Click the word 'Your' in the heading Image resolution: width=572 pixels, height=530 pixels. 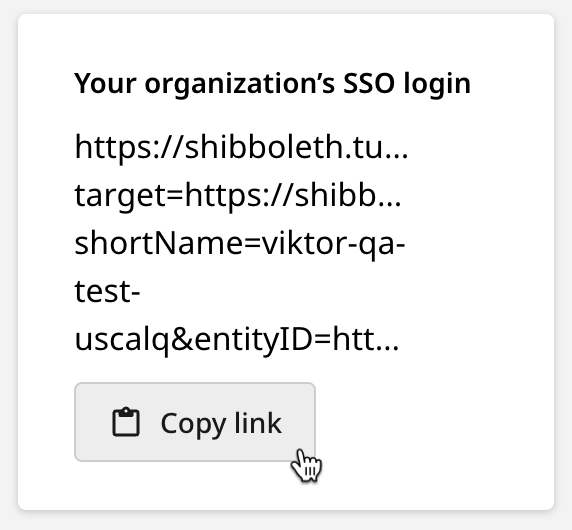click(x=105, y=84)
